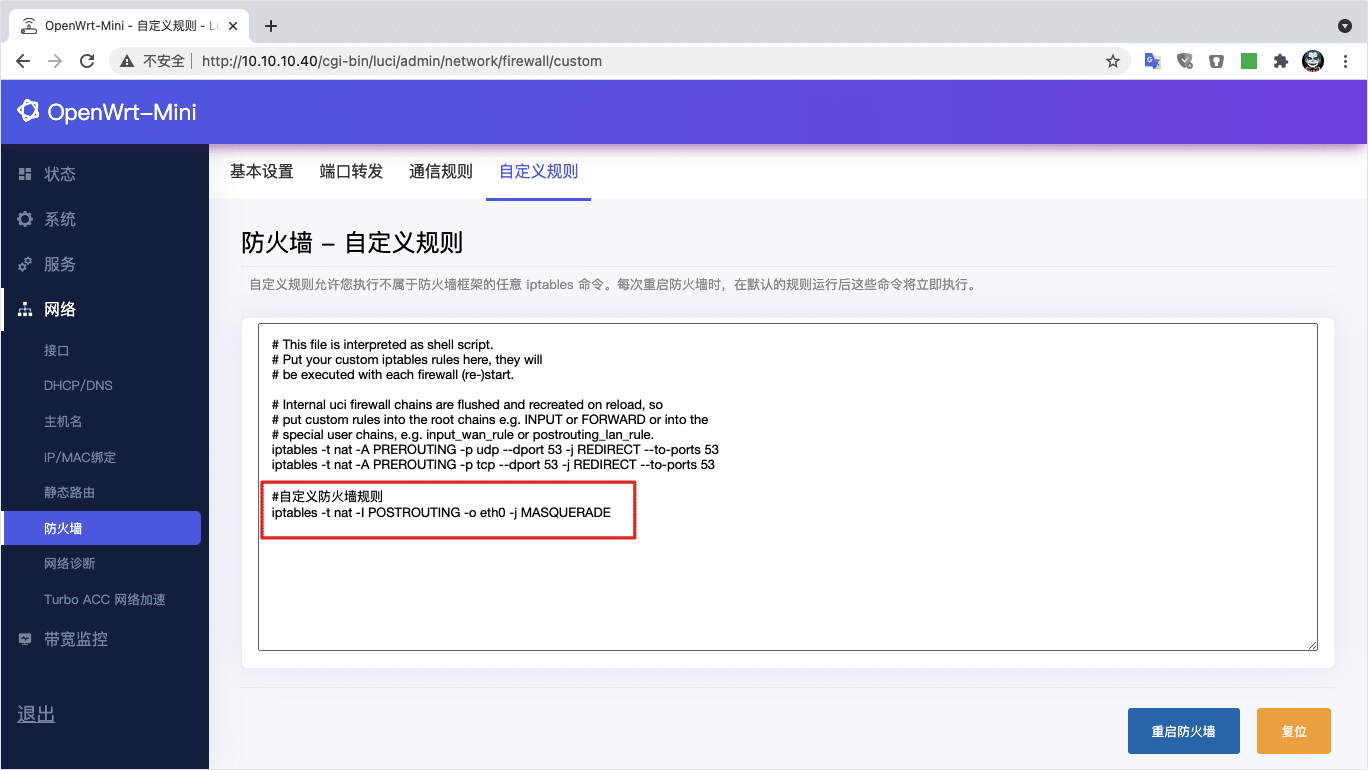The width and height of the screenshot is (1368, 770).
Task: Switch to the 通信规则 tab
Action: click(441, 172)
